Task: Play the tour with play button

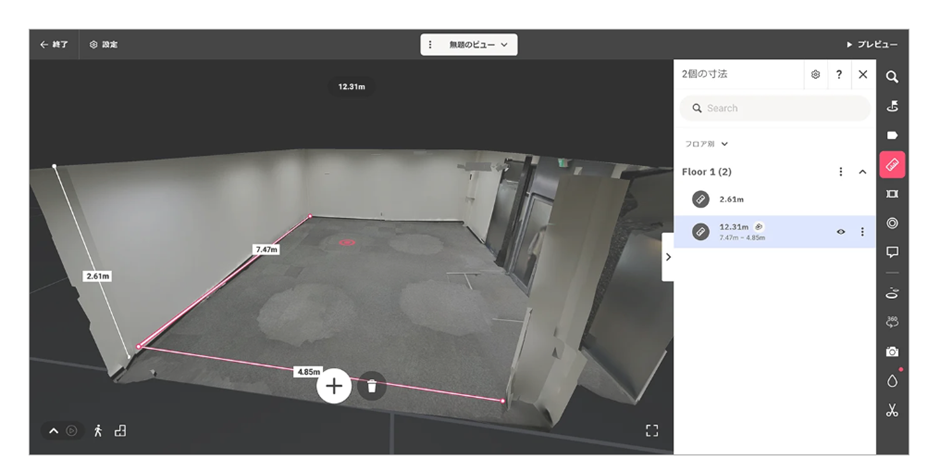Action: click(x=71, y=430)
